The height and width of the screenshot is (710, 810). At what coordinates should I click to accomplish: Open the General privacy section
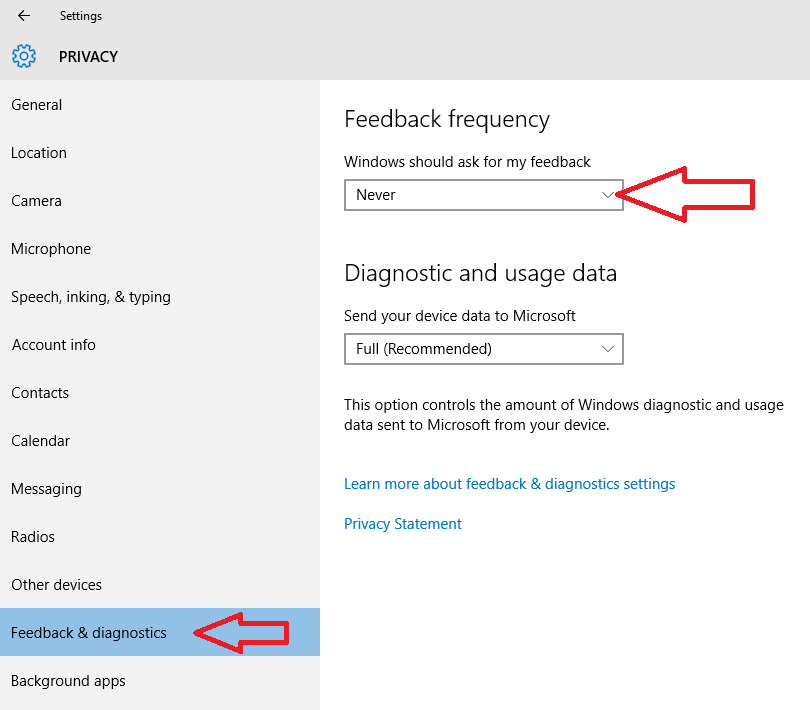pos(160,105)
